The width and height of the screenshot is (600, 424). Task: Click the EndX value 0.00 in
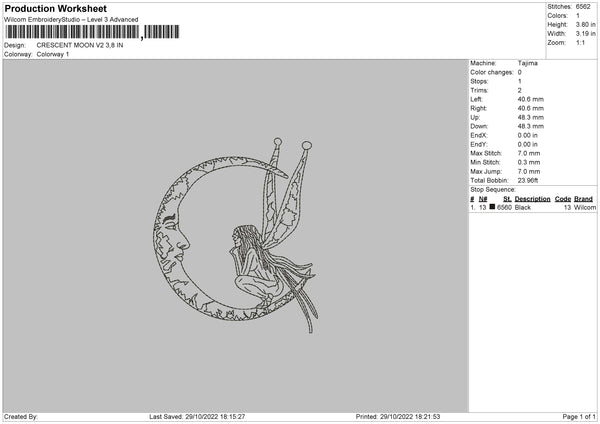click(x=528, y=135)
